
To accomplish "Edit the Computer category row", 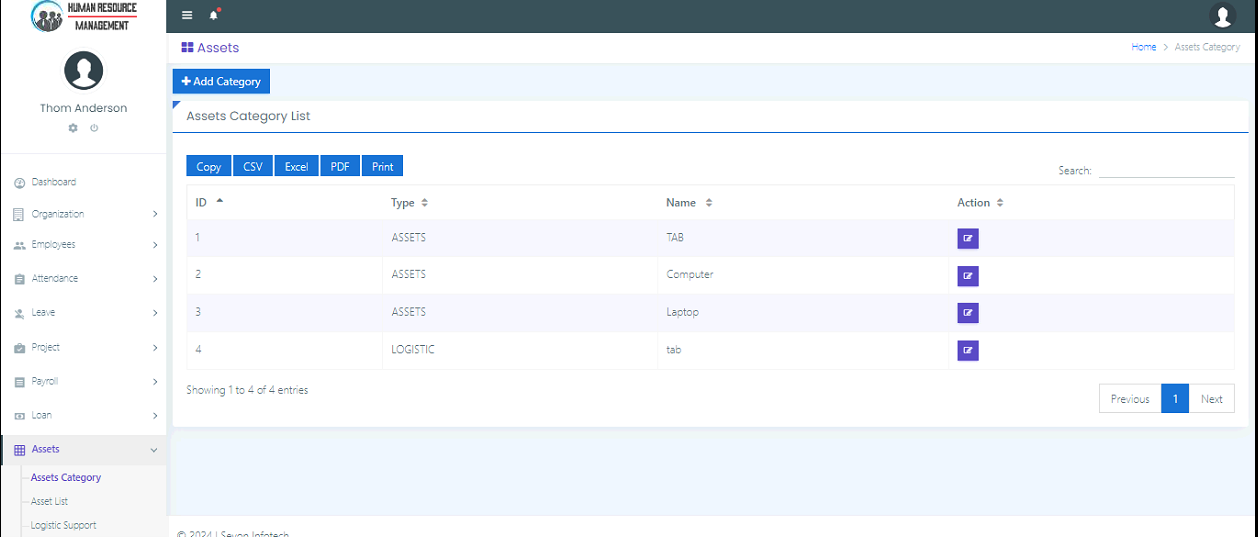I will point(967,276).
